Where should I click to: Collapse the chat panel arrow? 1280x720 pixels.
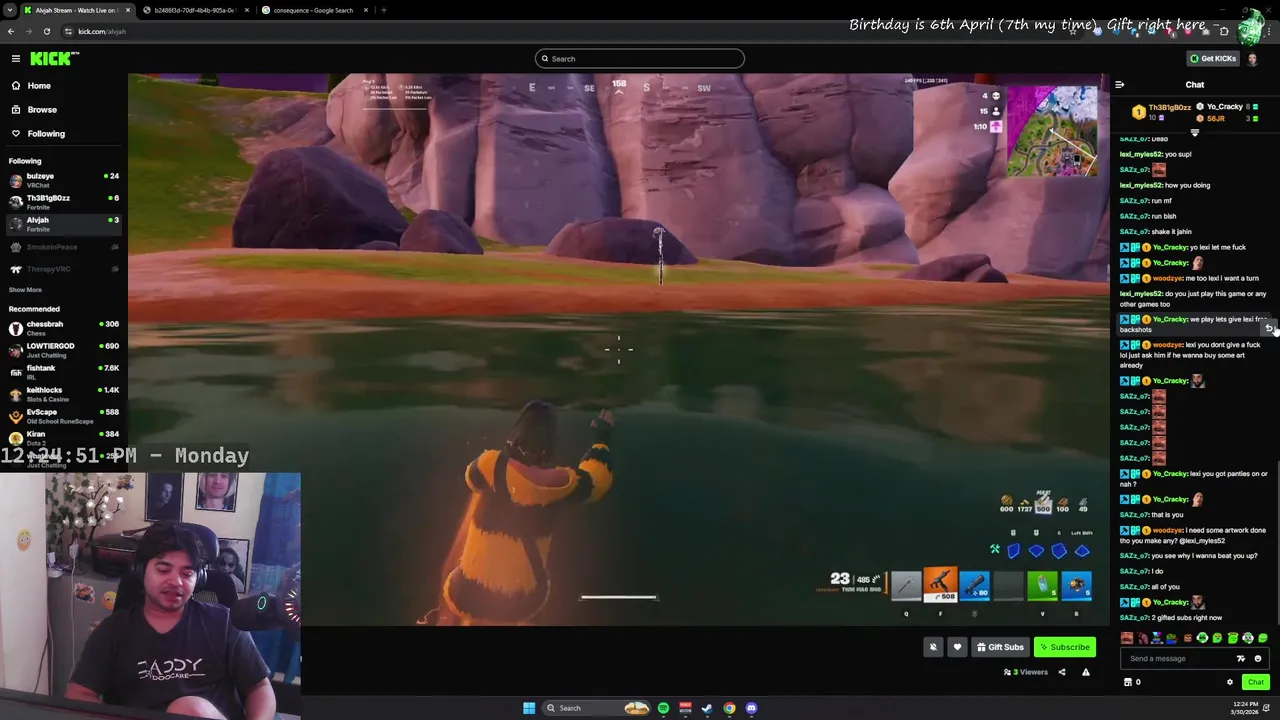coord(1119,85)
